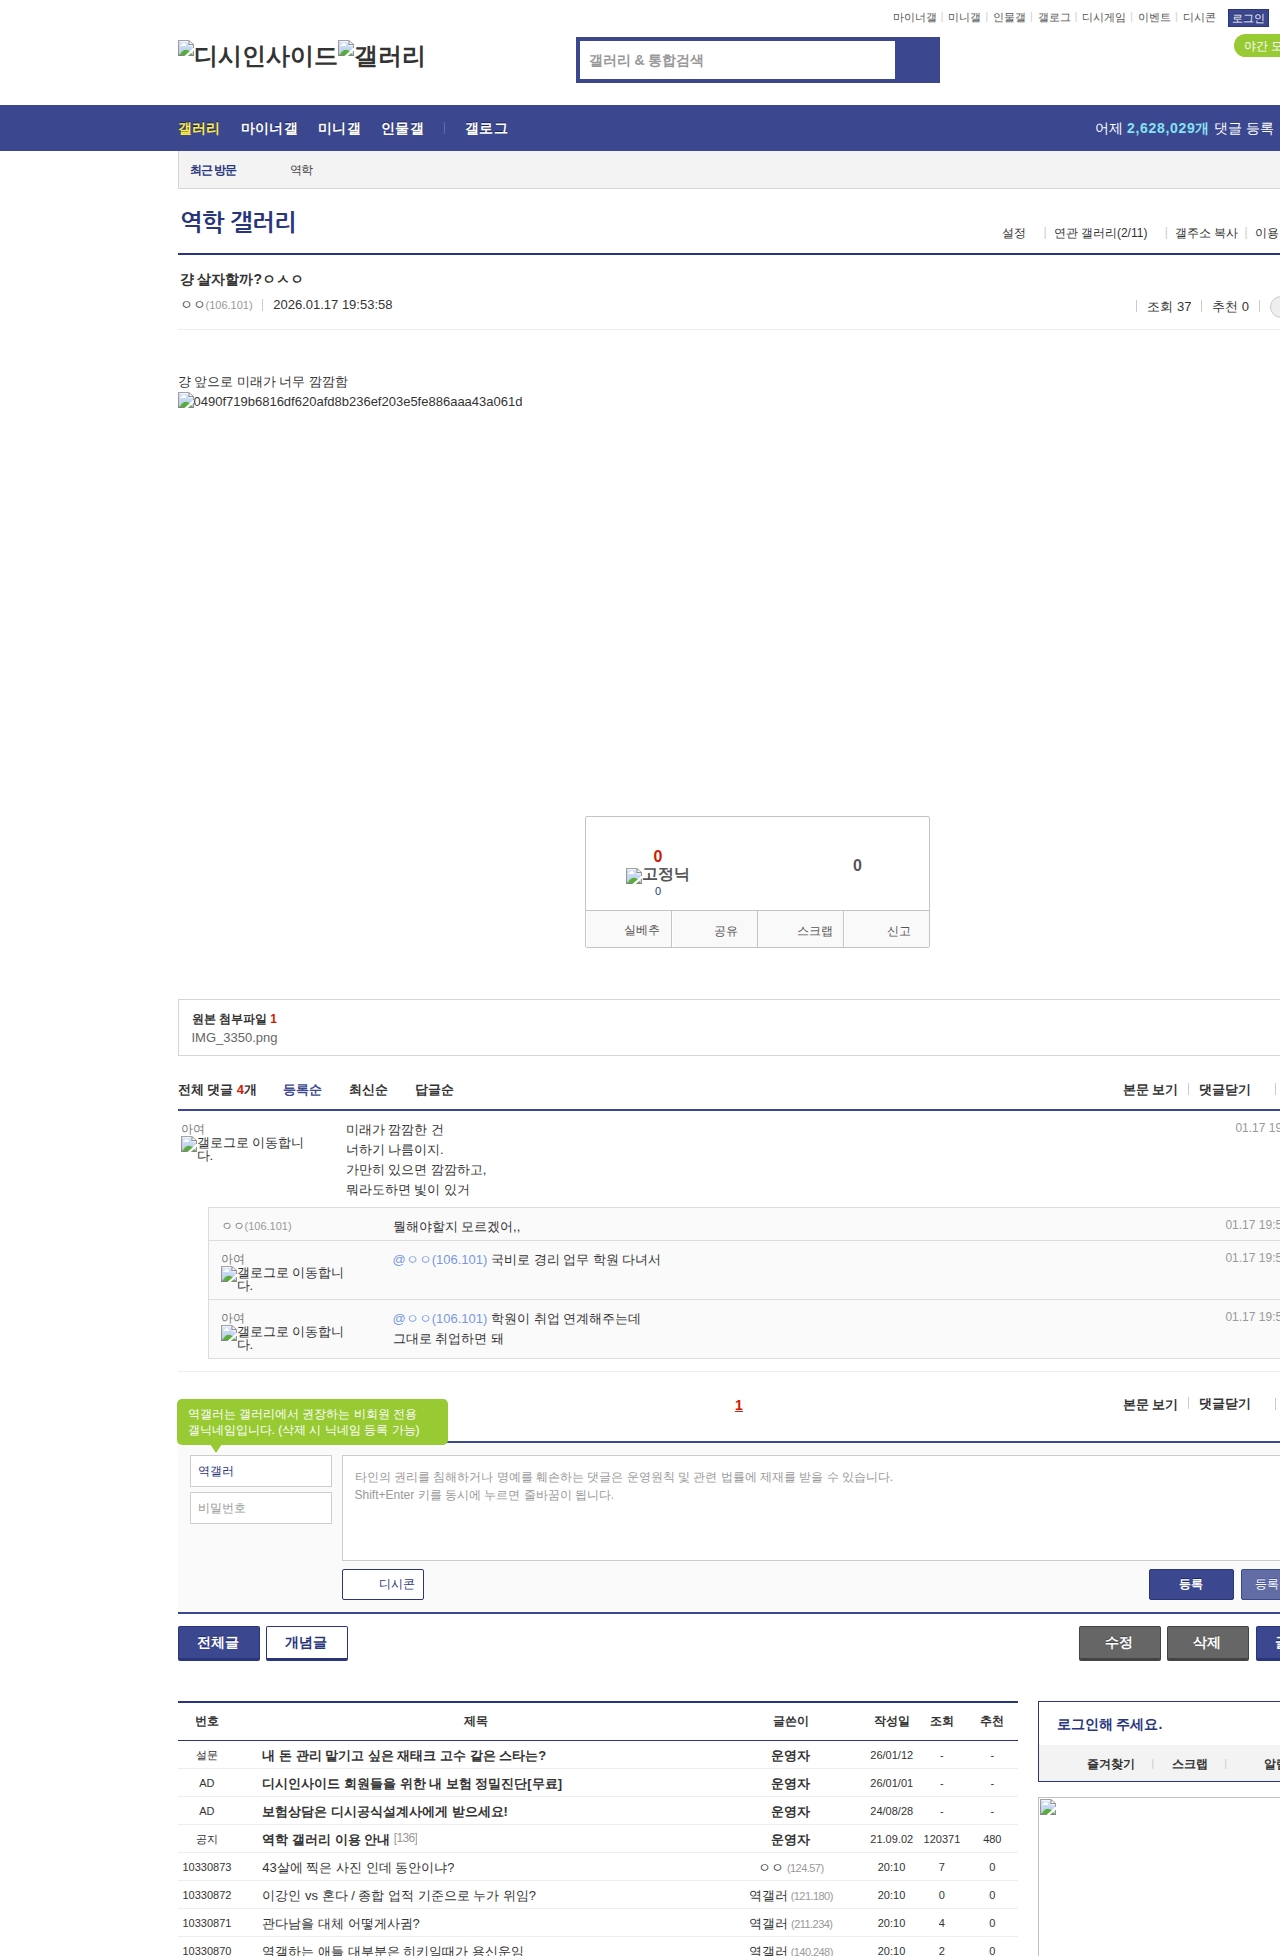Click 본문 보기 above the comment list

point(1150,1090)
